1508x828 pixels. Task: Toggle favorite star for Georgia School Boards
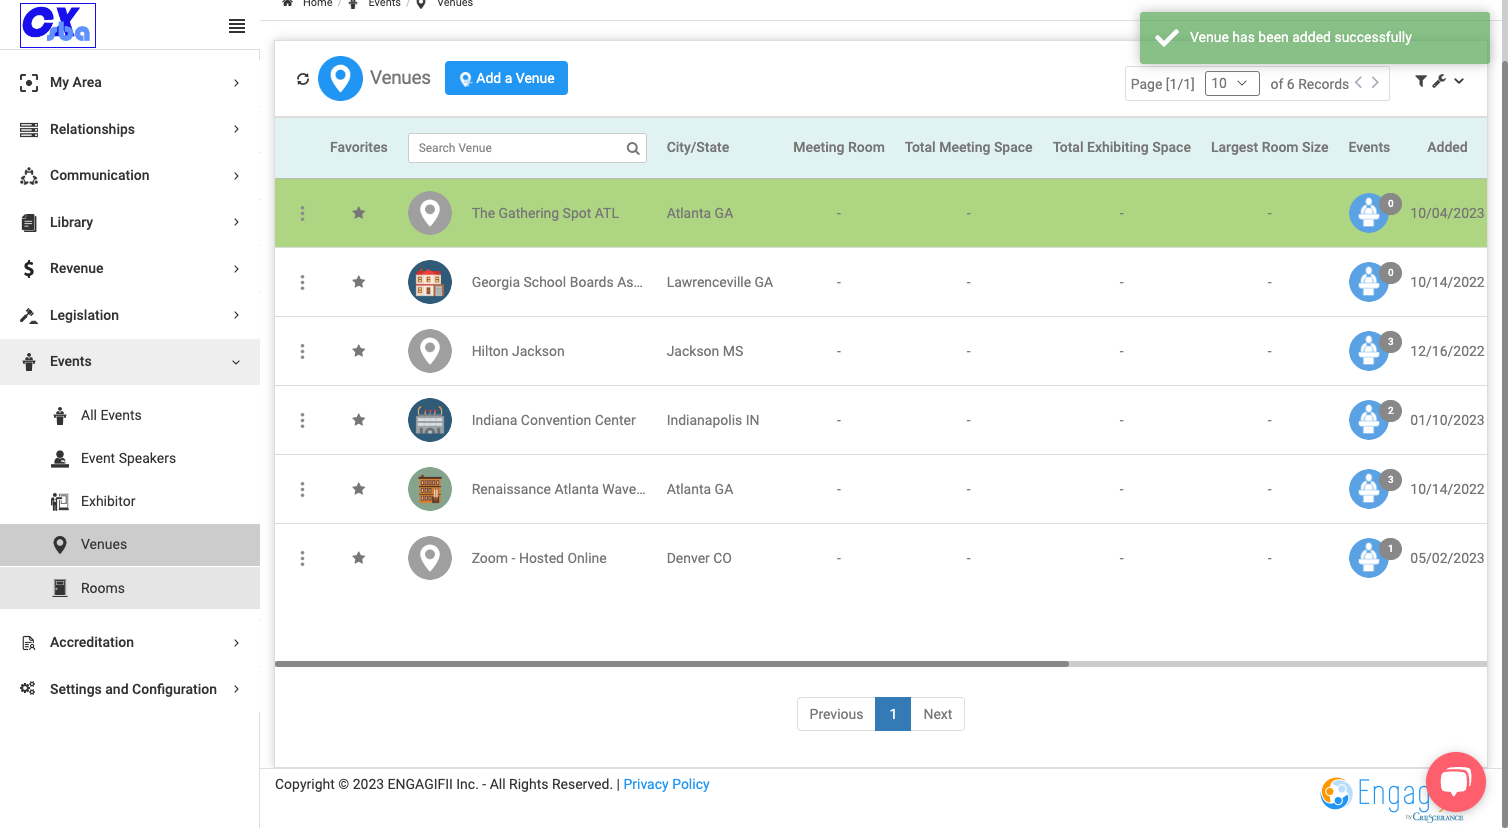[x=358, y=281]
